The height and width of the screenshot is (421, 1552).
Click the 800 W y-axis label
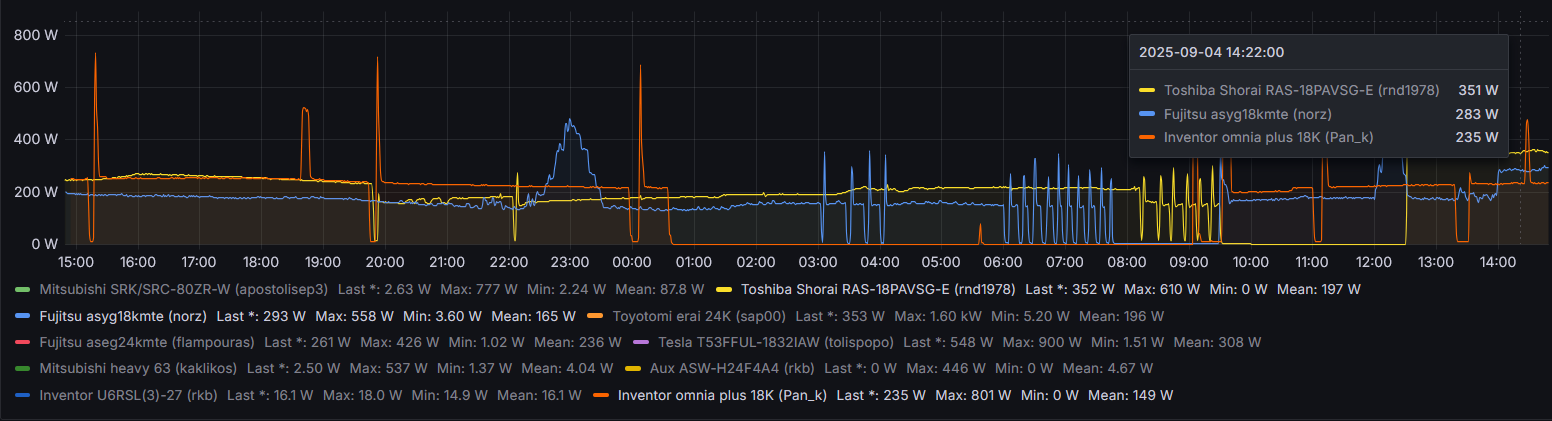click(36, 34)
